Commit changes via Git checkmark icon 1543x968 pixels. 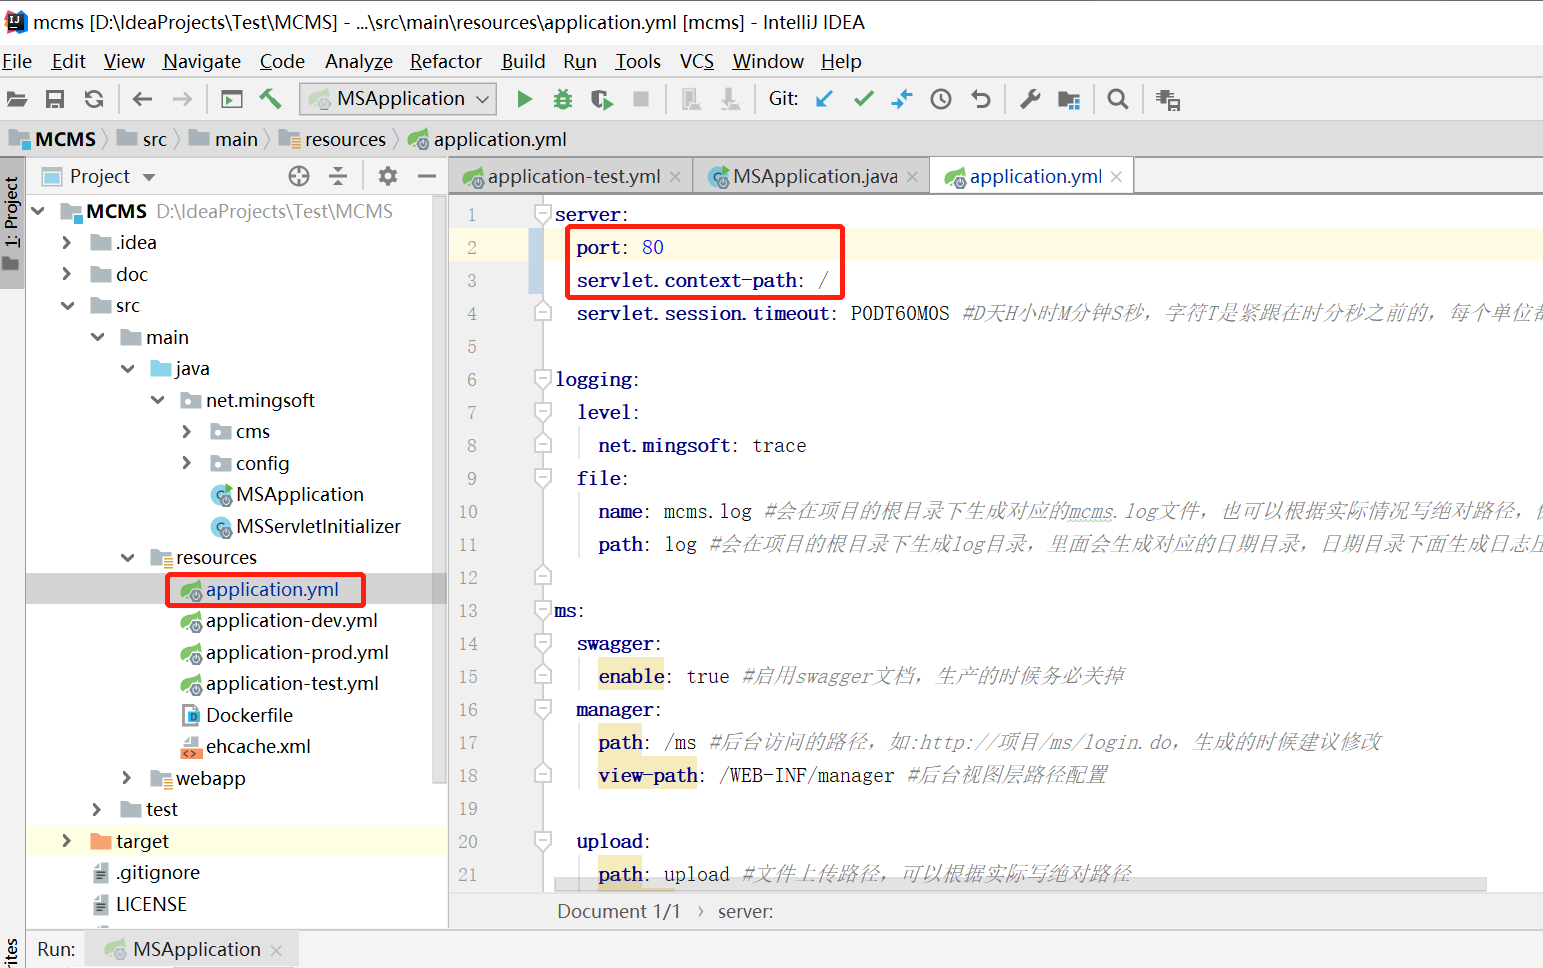point(863,98)
